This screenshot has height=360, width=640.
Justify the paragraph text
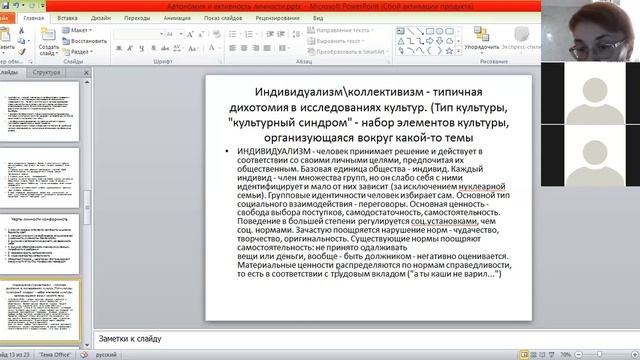click(267, 48)
